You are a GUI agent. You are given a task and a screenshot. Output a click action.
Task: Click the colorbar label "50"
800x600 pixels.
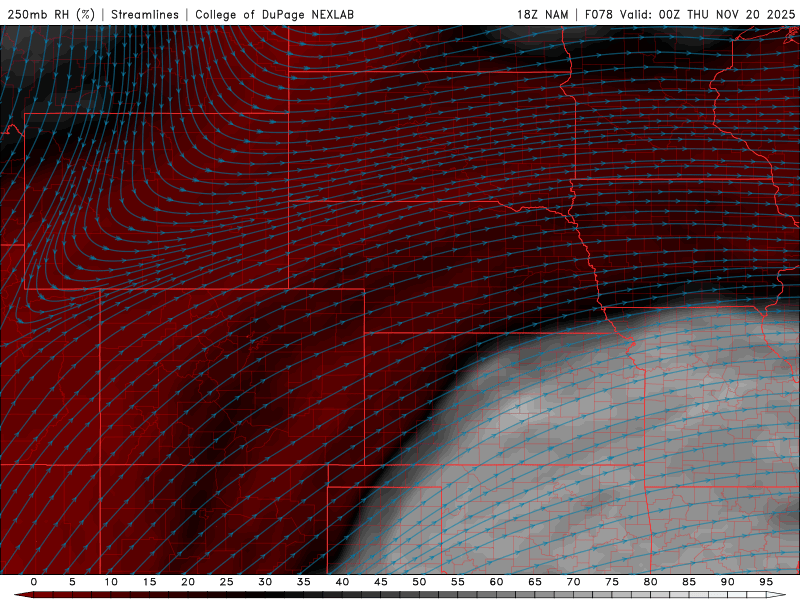pyautogui.click(x=419, y=582)
